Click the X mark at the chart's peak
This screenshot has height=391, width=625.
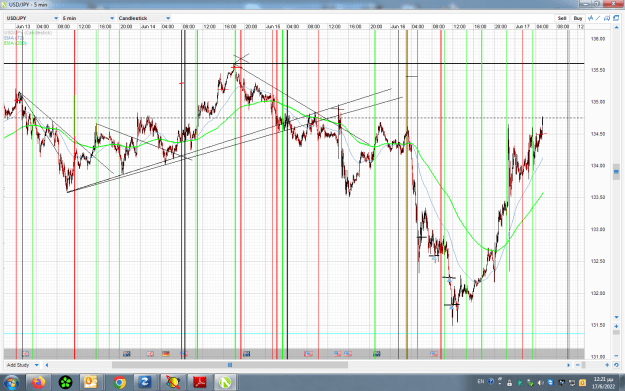click(x=241, y=58)
